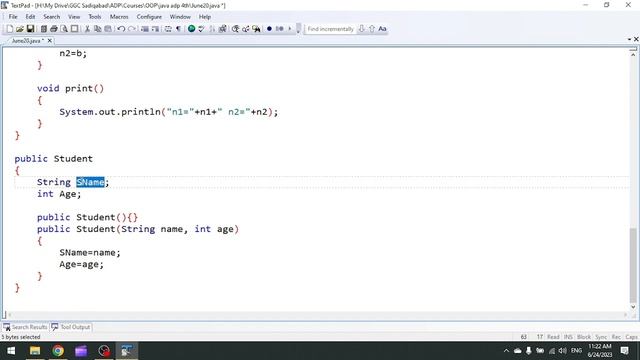The width and height of the screenshot is (640, 360).
Task: Print the document via printer icon
Action: pos(53,29)
